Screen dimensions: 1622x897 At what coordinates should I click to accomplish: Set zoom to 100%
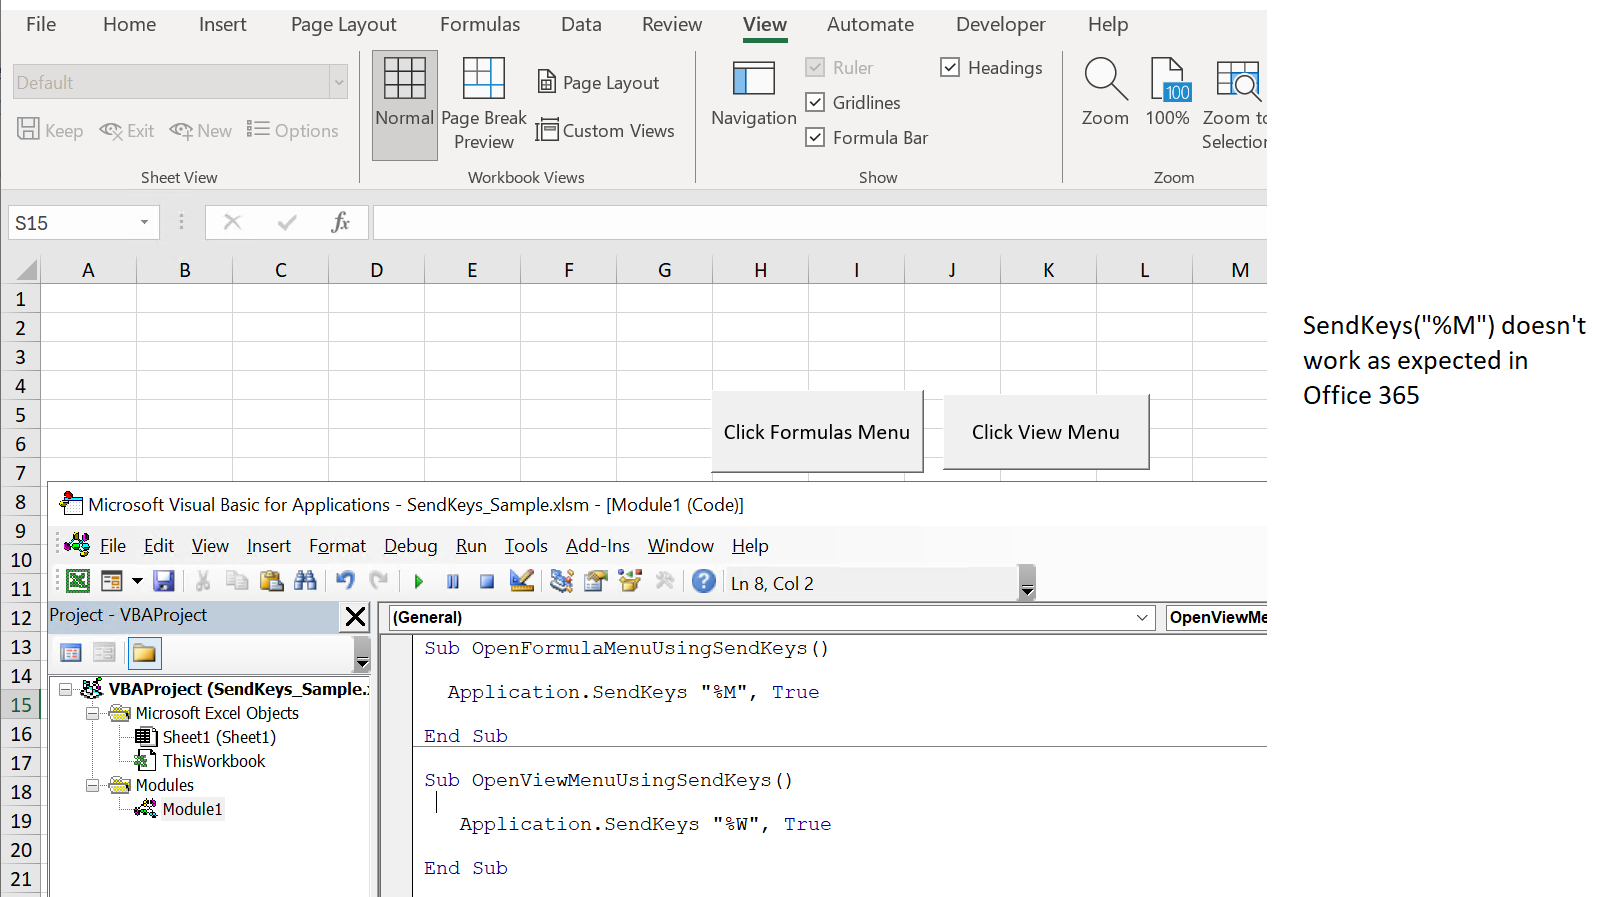click(x=1167, y=93)
